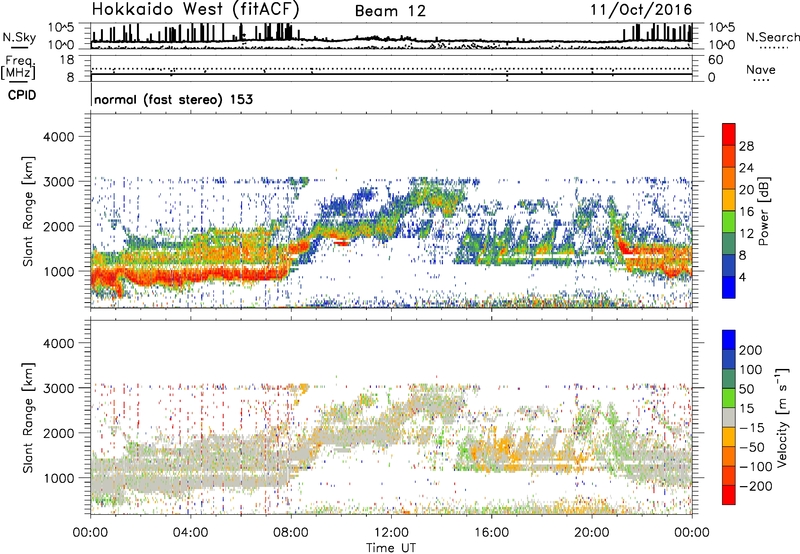Image resolution: width=800 pixels, height=554 pixels.
Task: Click the 0 tick label beside Nave
Action: tap(712, 78)
